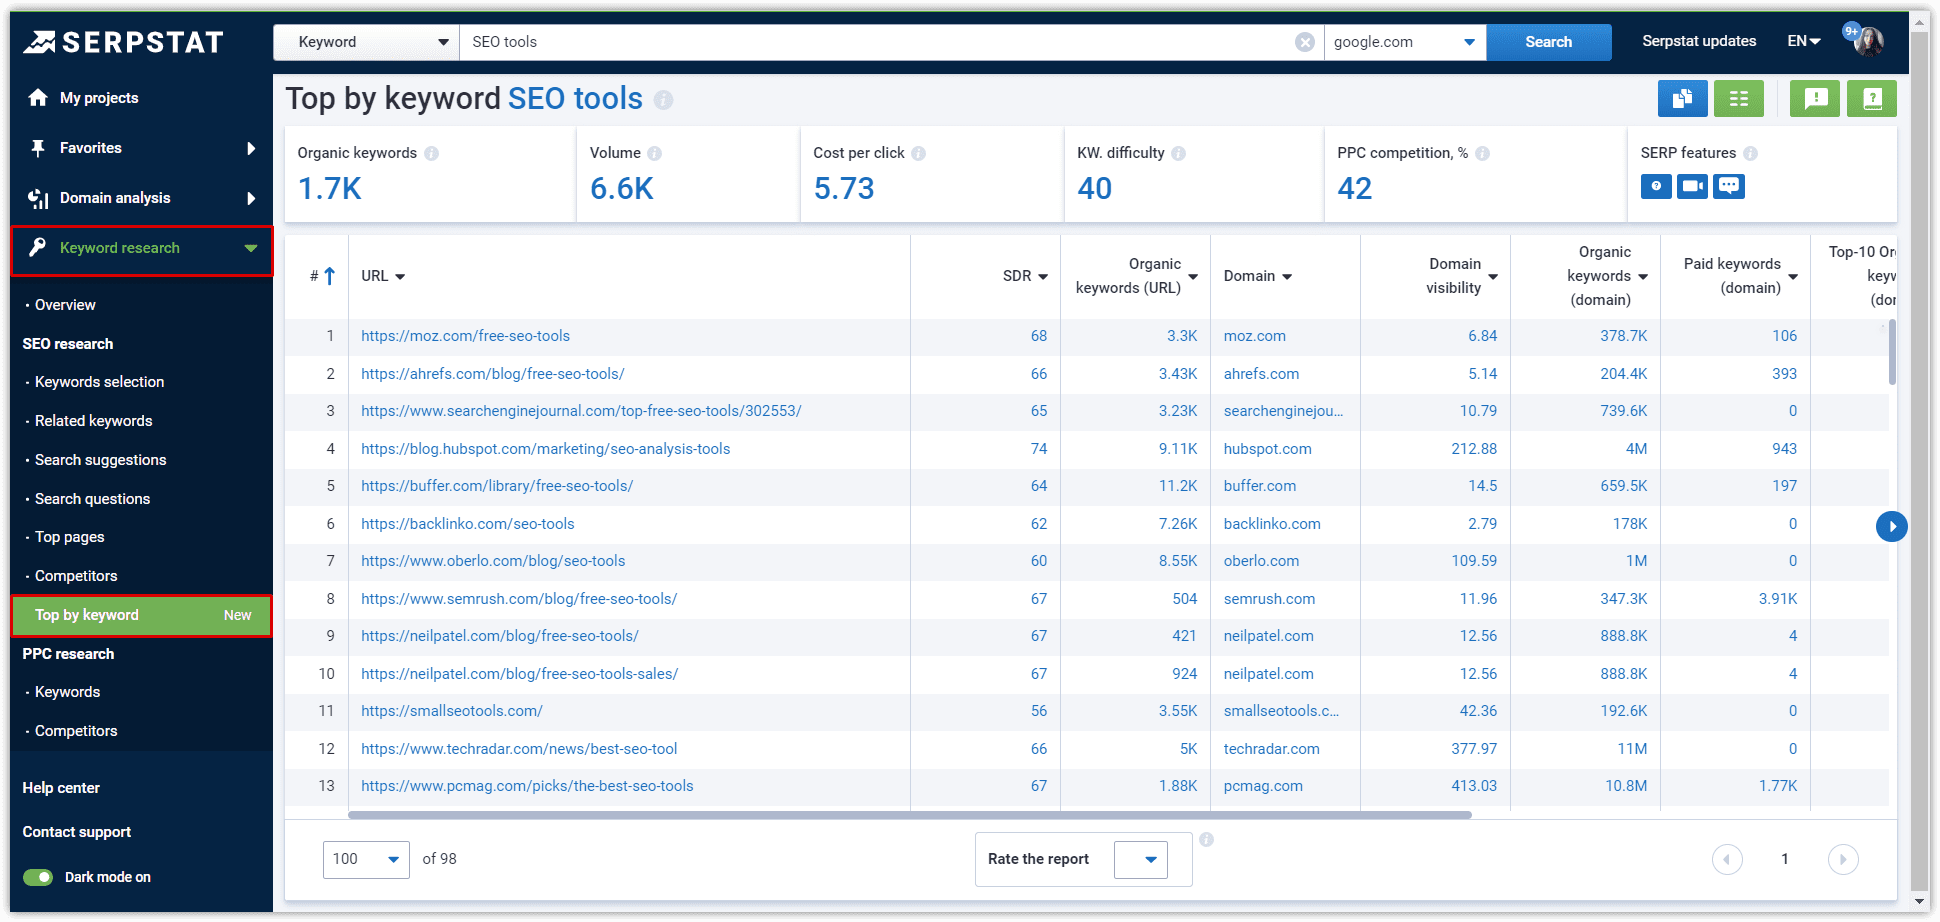
Task: Open Domain visibility column dropdown
Action: pos(1493,277)
